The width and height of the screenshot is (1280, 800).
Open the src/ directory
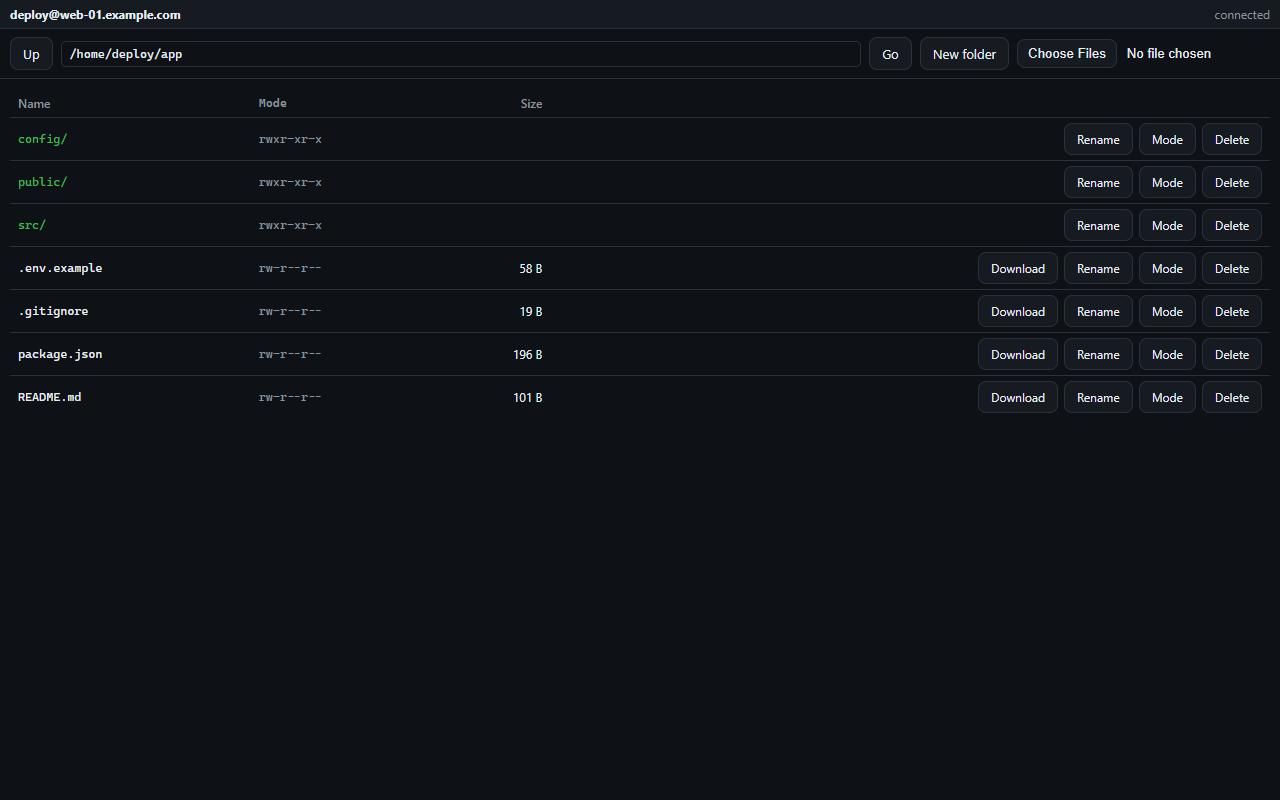[x=32, y=225]
